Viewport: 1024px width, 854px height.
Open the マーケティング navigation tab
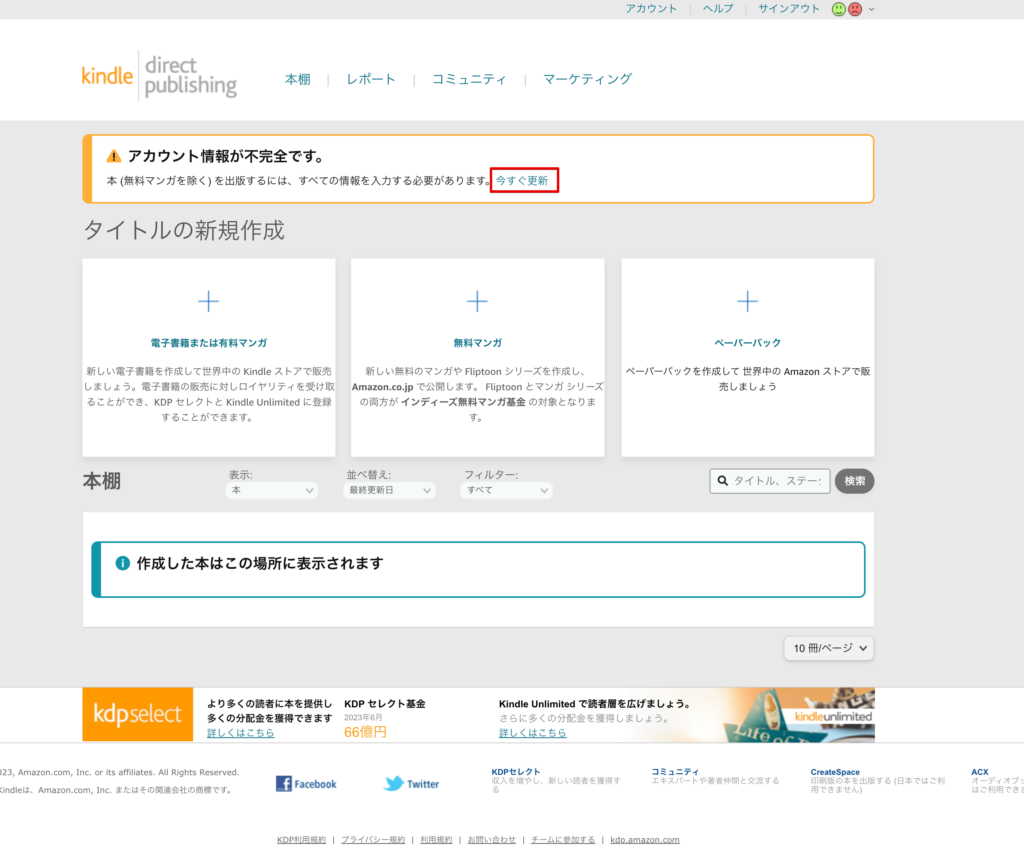[587, 79]
